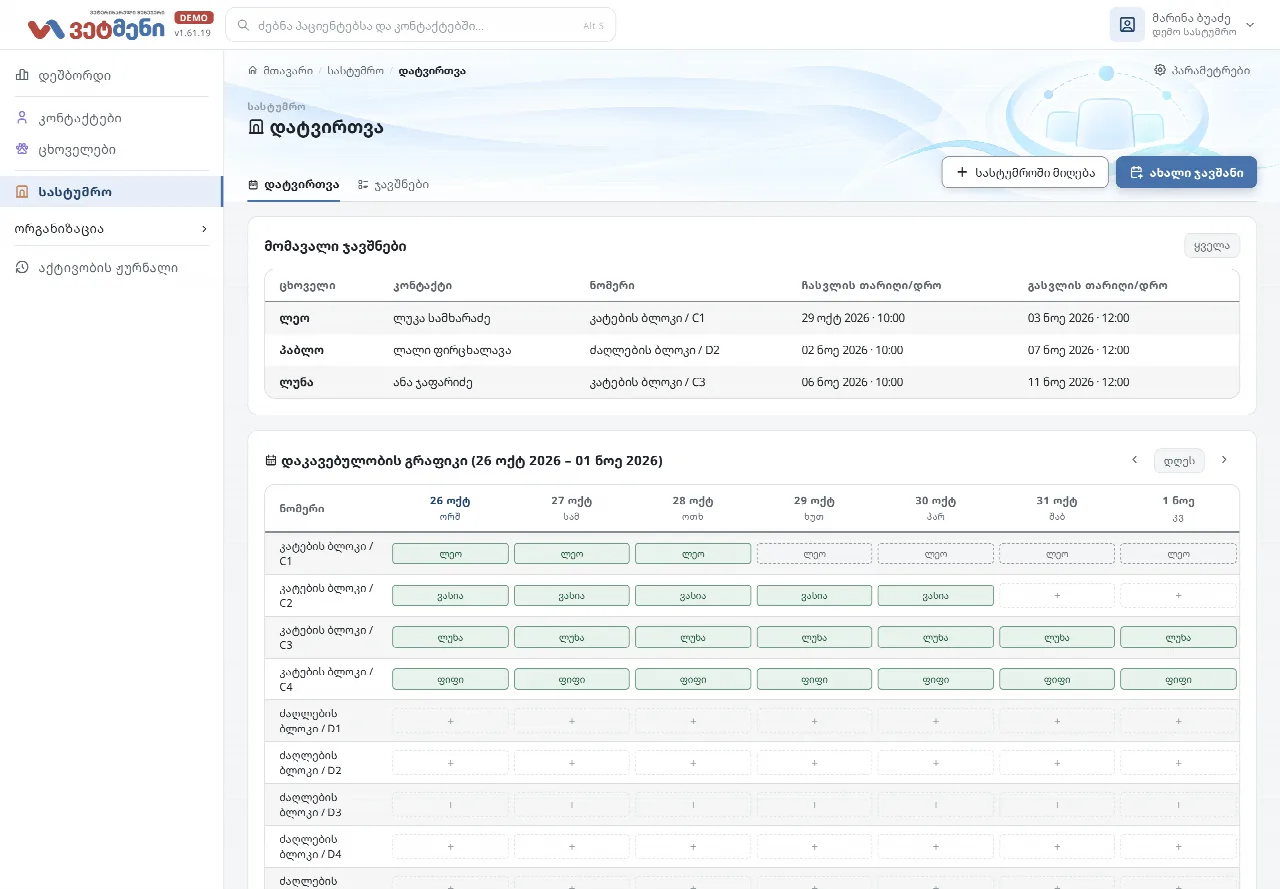
Task: Click the ყველა button for upcoming bookings
Action: click(x=1212, y=246)
